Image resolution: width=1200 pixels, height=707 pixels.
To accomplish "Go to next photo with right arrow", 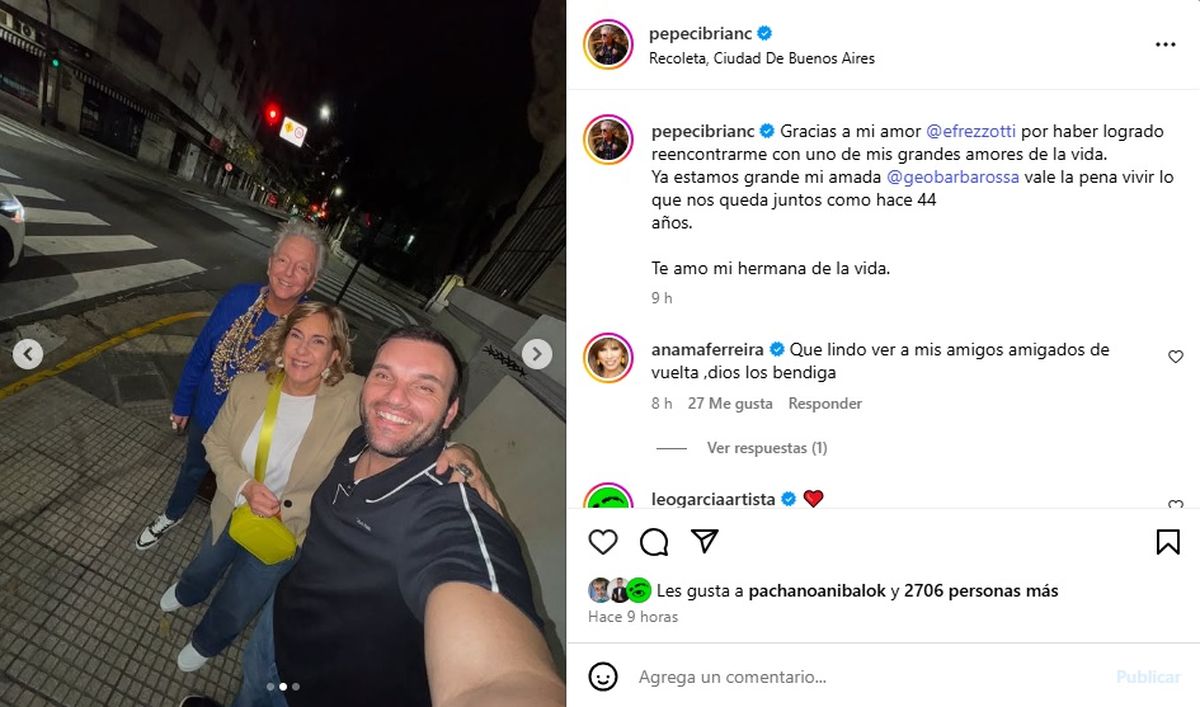I will pos(537,354).
